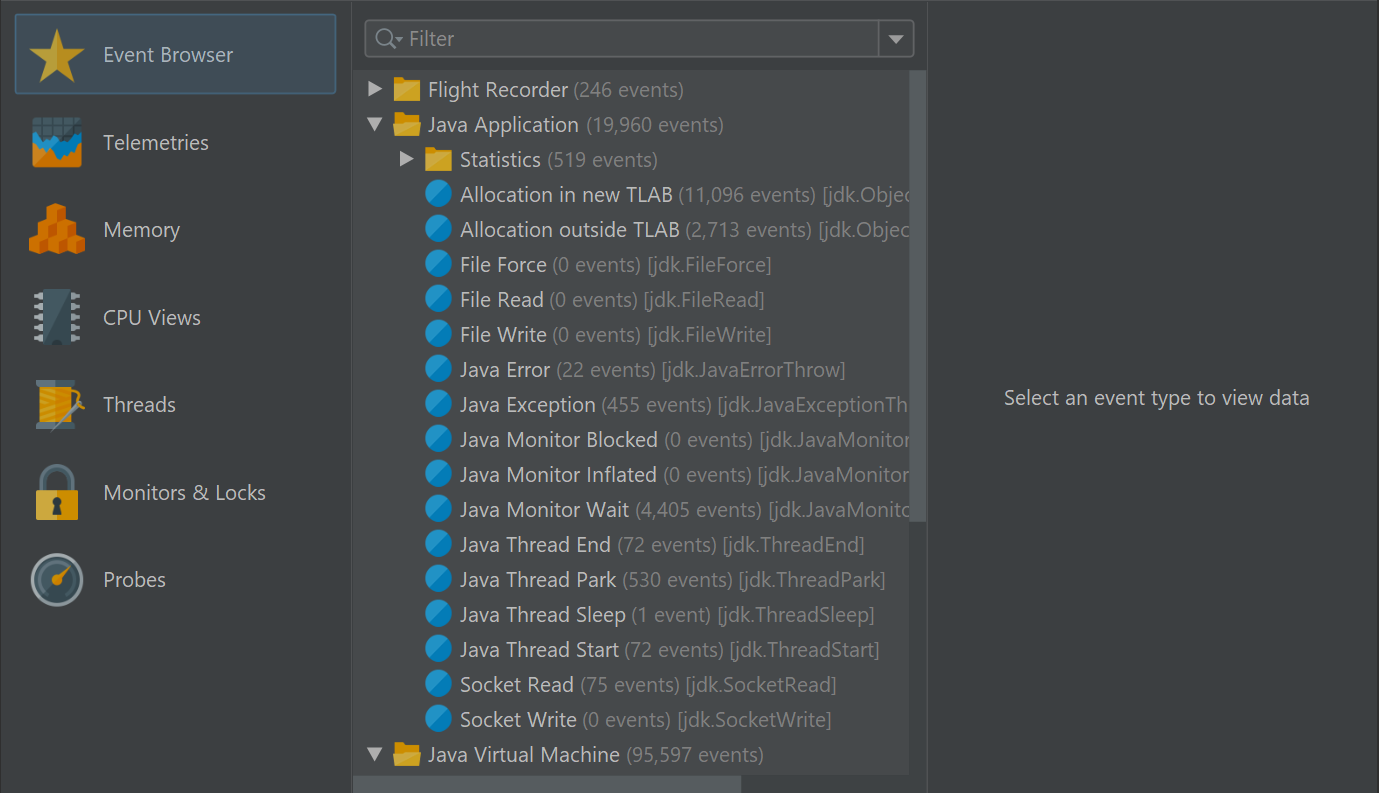Screen dimensions: 1379x793
Task: Click the Java Virtual Machine folder icon
Action: point(407,755)
